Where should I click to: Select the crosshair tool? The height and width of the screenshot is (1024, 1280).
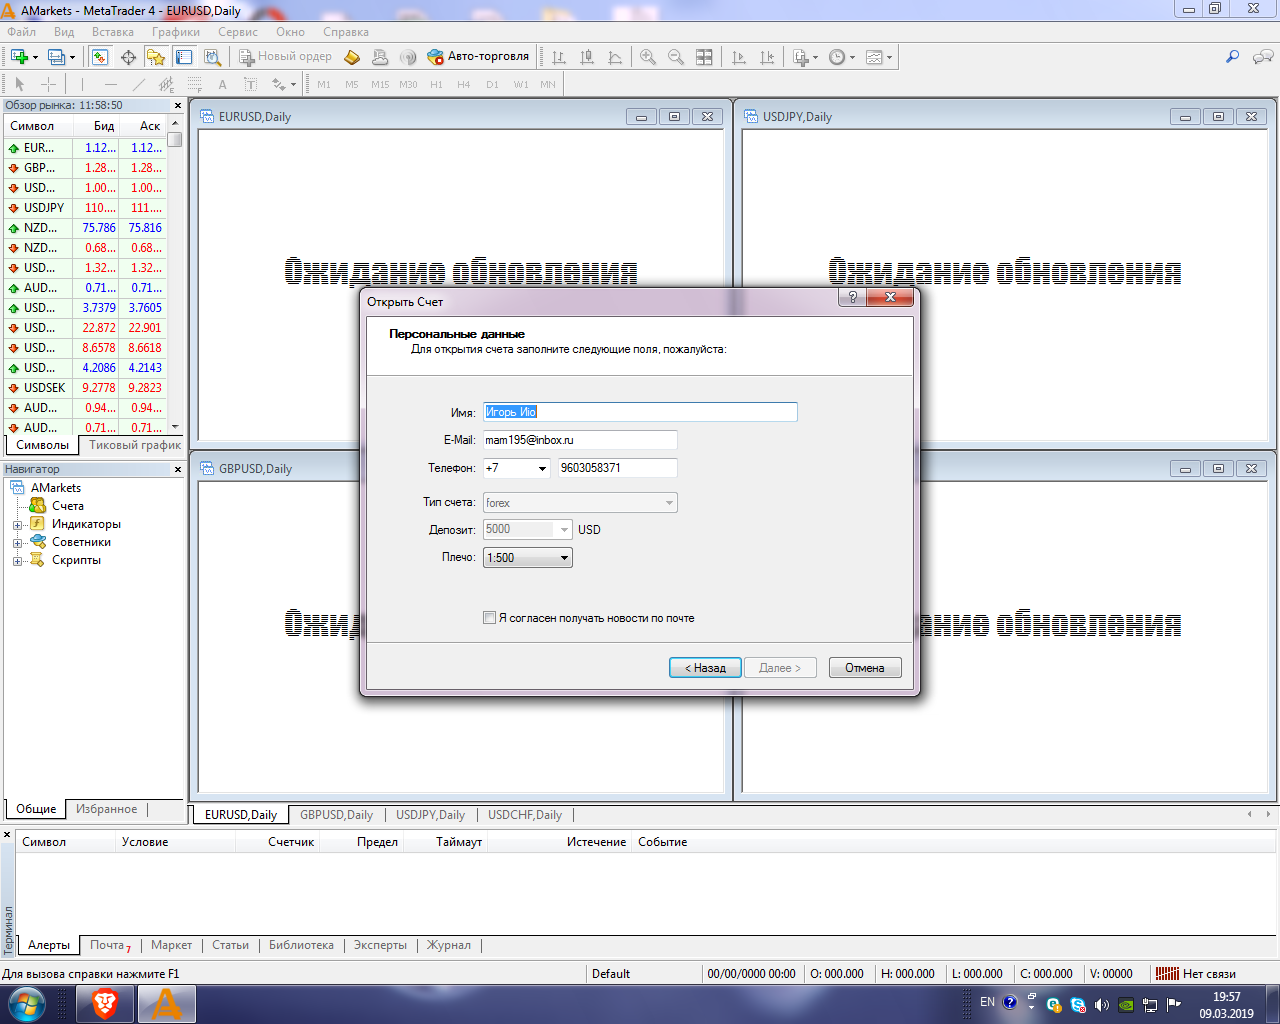click(48, 84)
